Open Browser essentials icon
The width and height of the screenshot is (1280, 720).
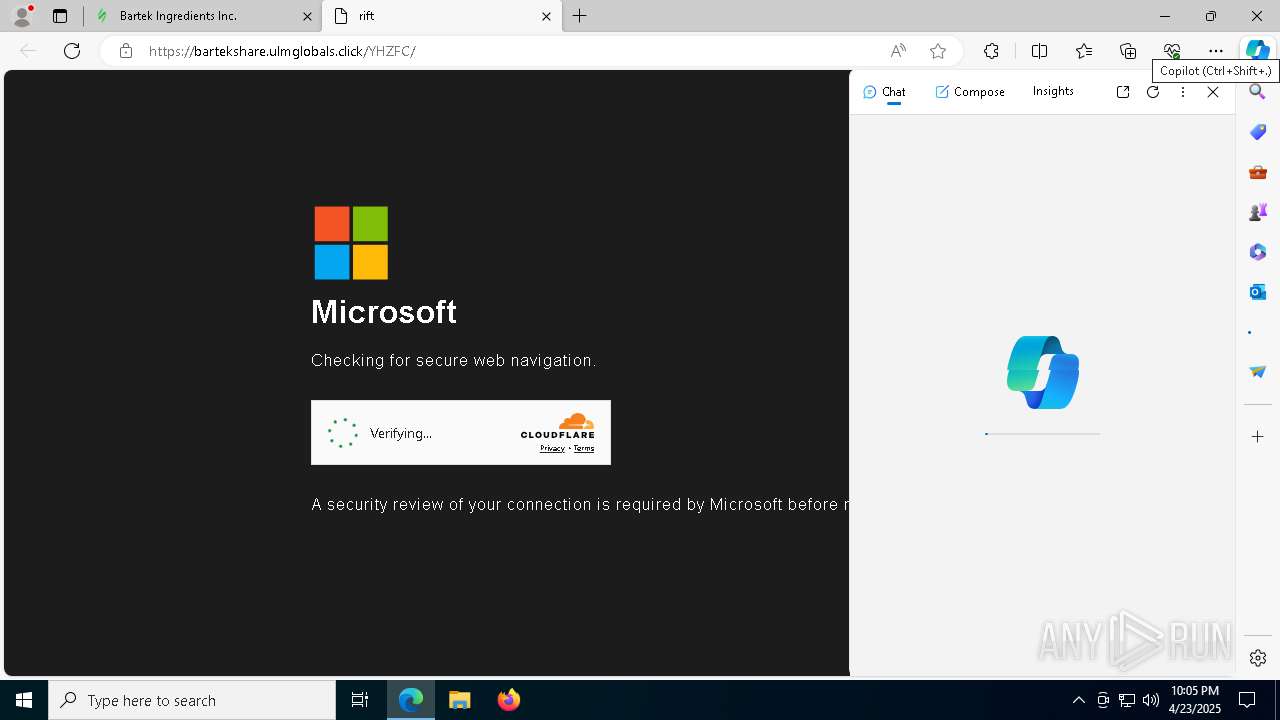click(1172, 51)
